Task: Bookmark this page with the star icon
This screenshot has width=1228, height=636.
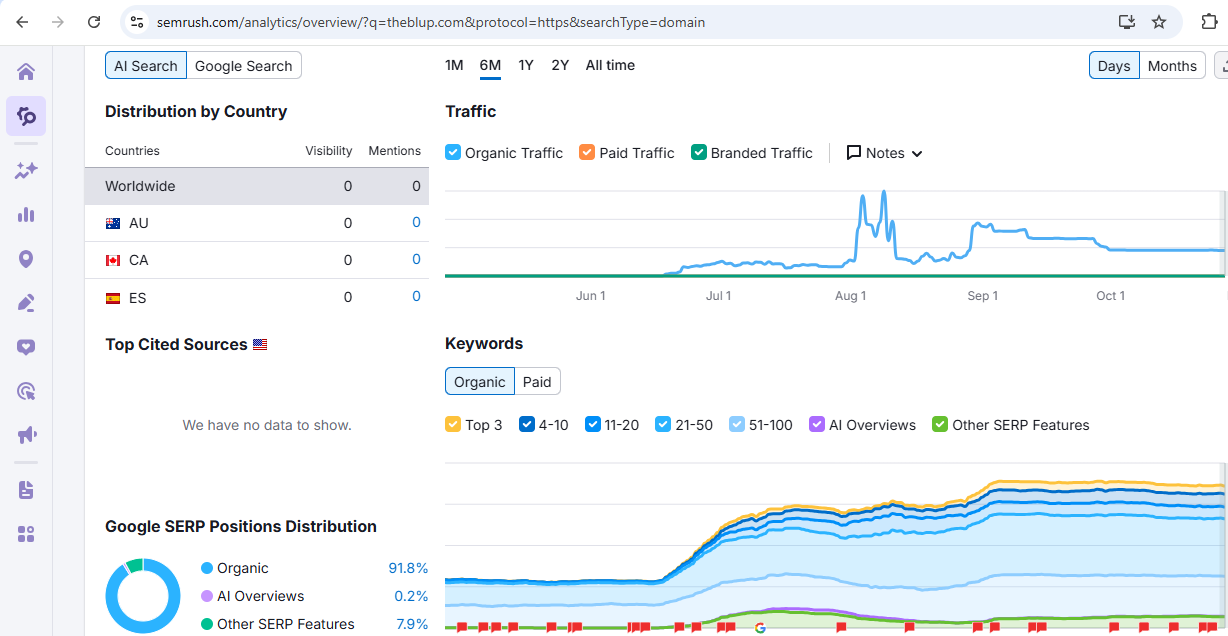Action: (1159, 21)
